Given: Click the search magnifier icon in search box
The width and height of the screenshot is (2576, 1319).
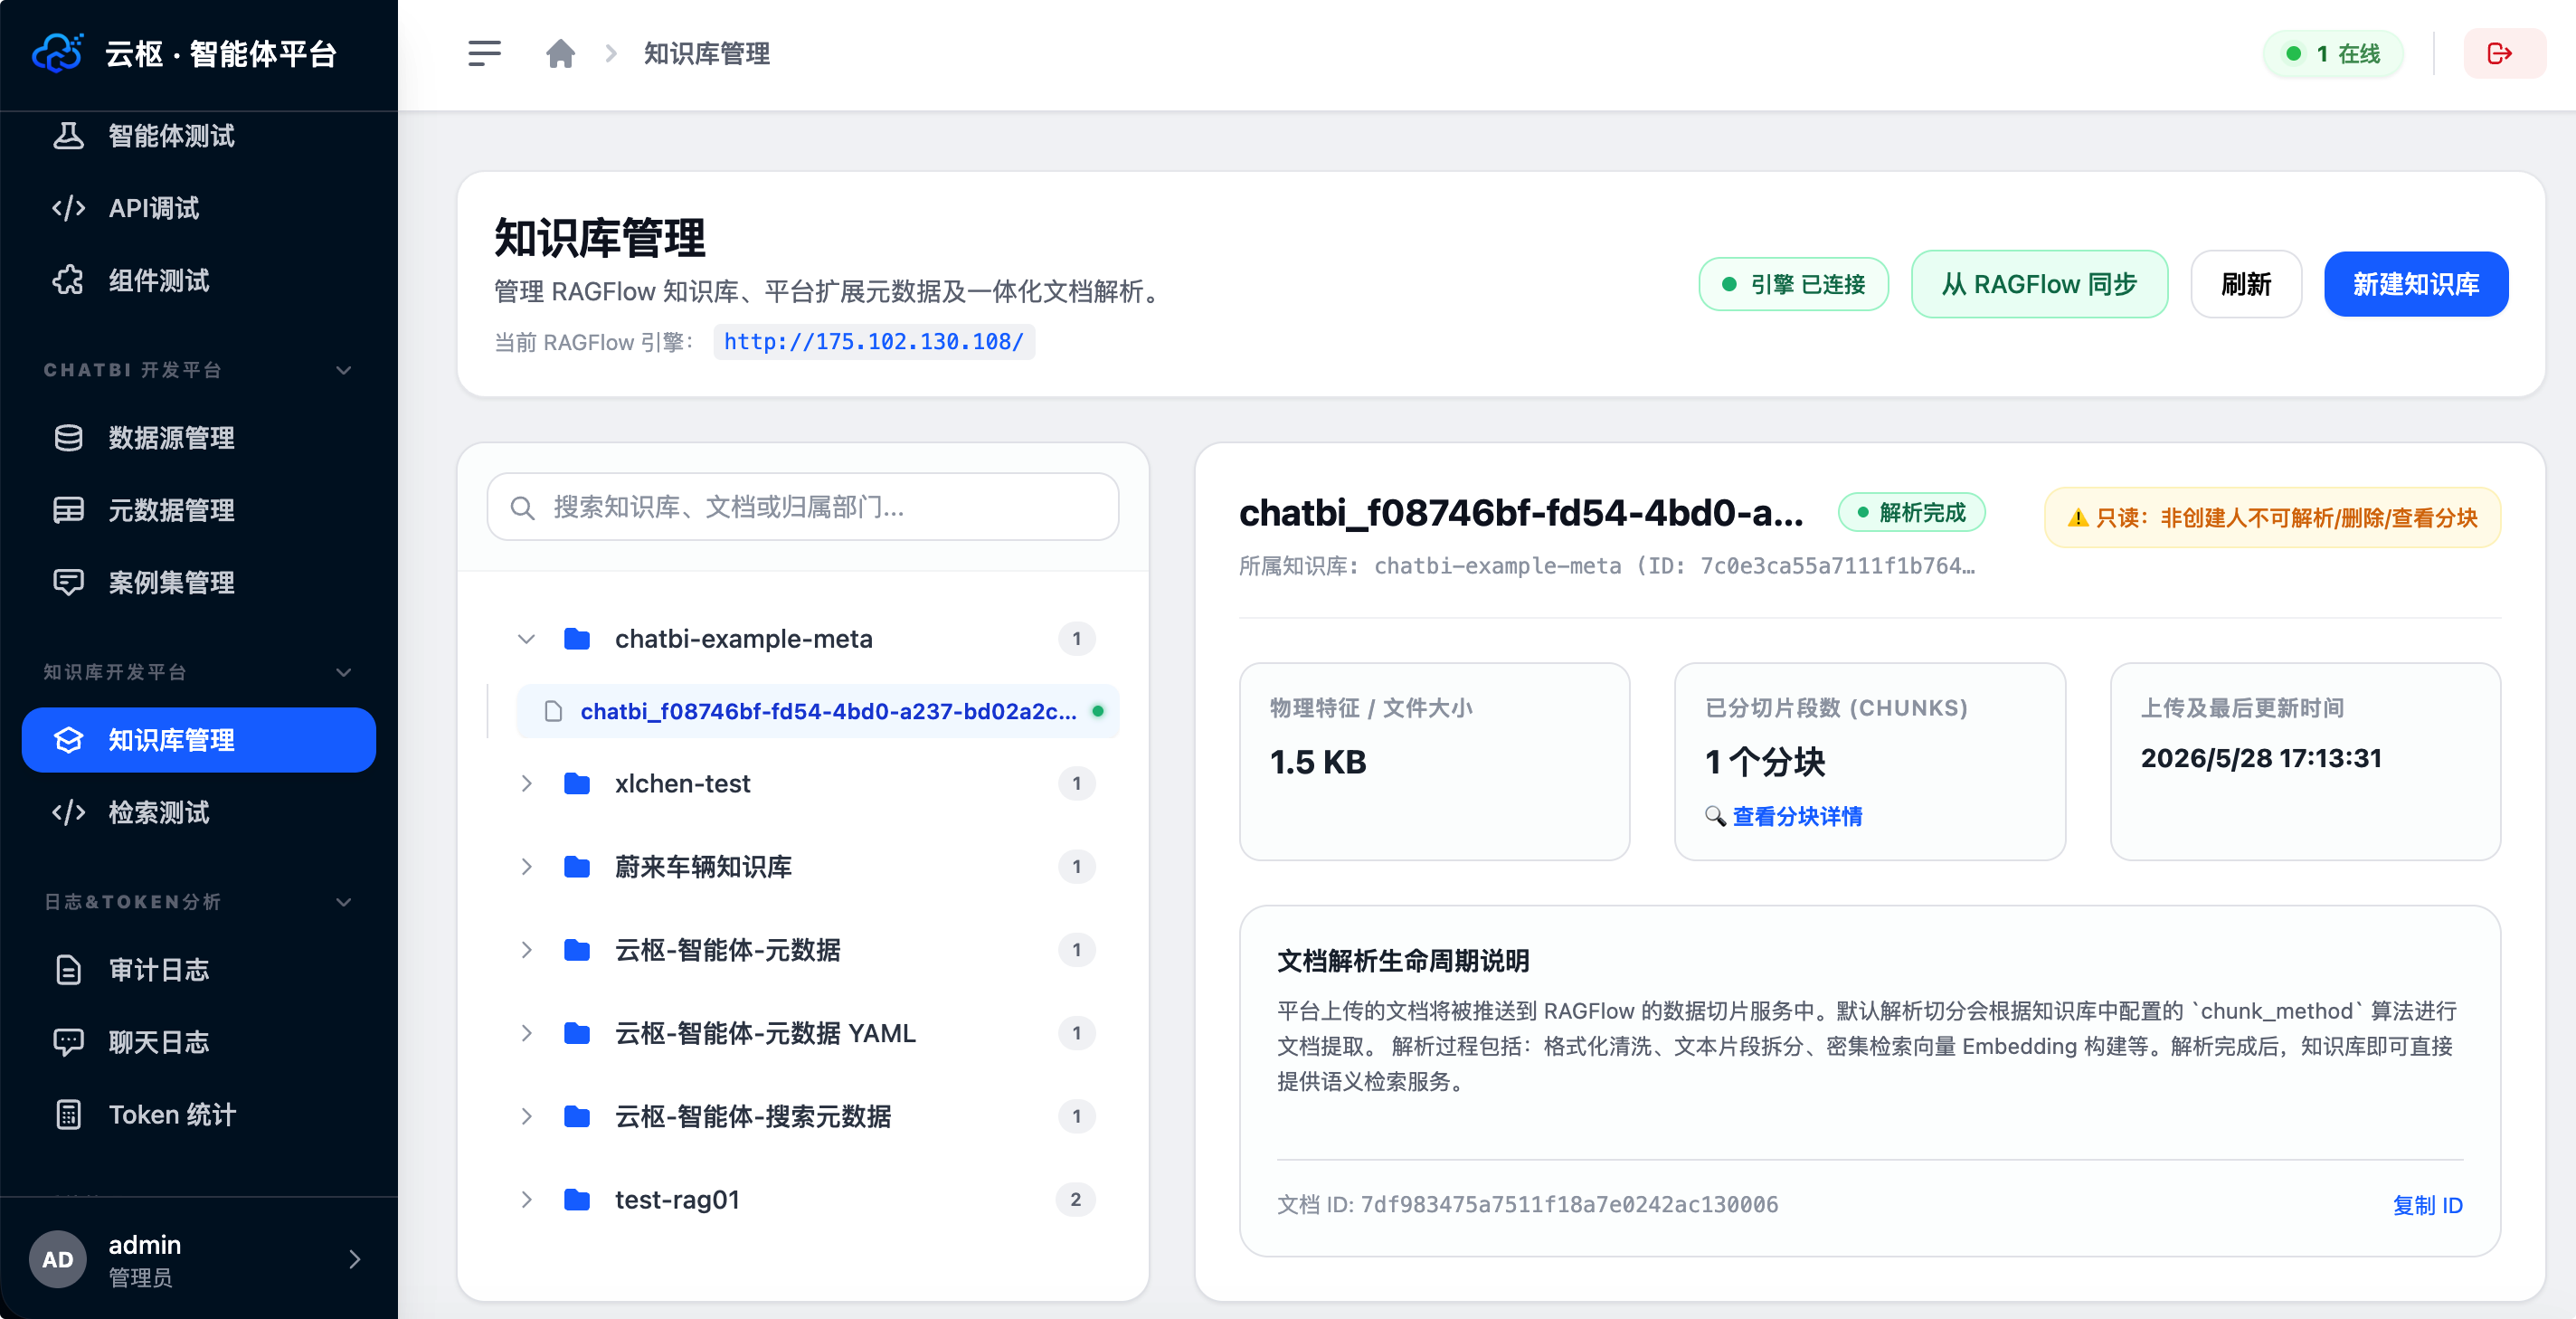Looking at the screenshot, I should click(522, 508).
